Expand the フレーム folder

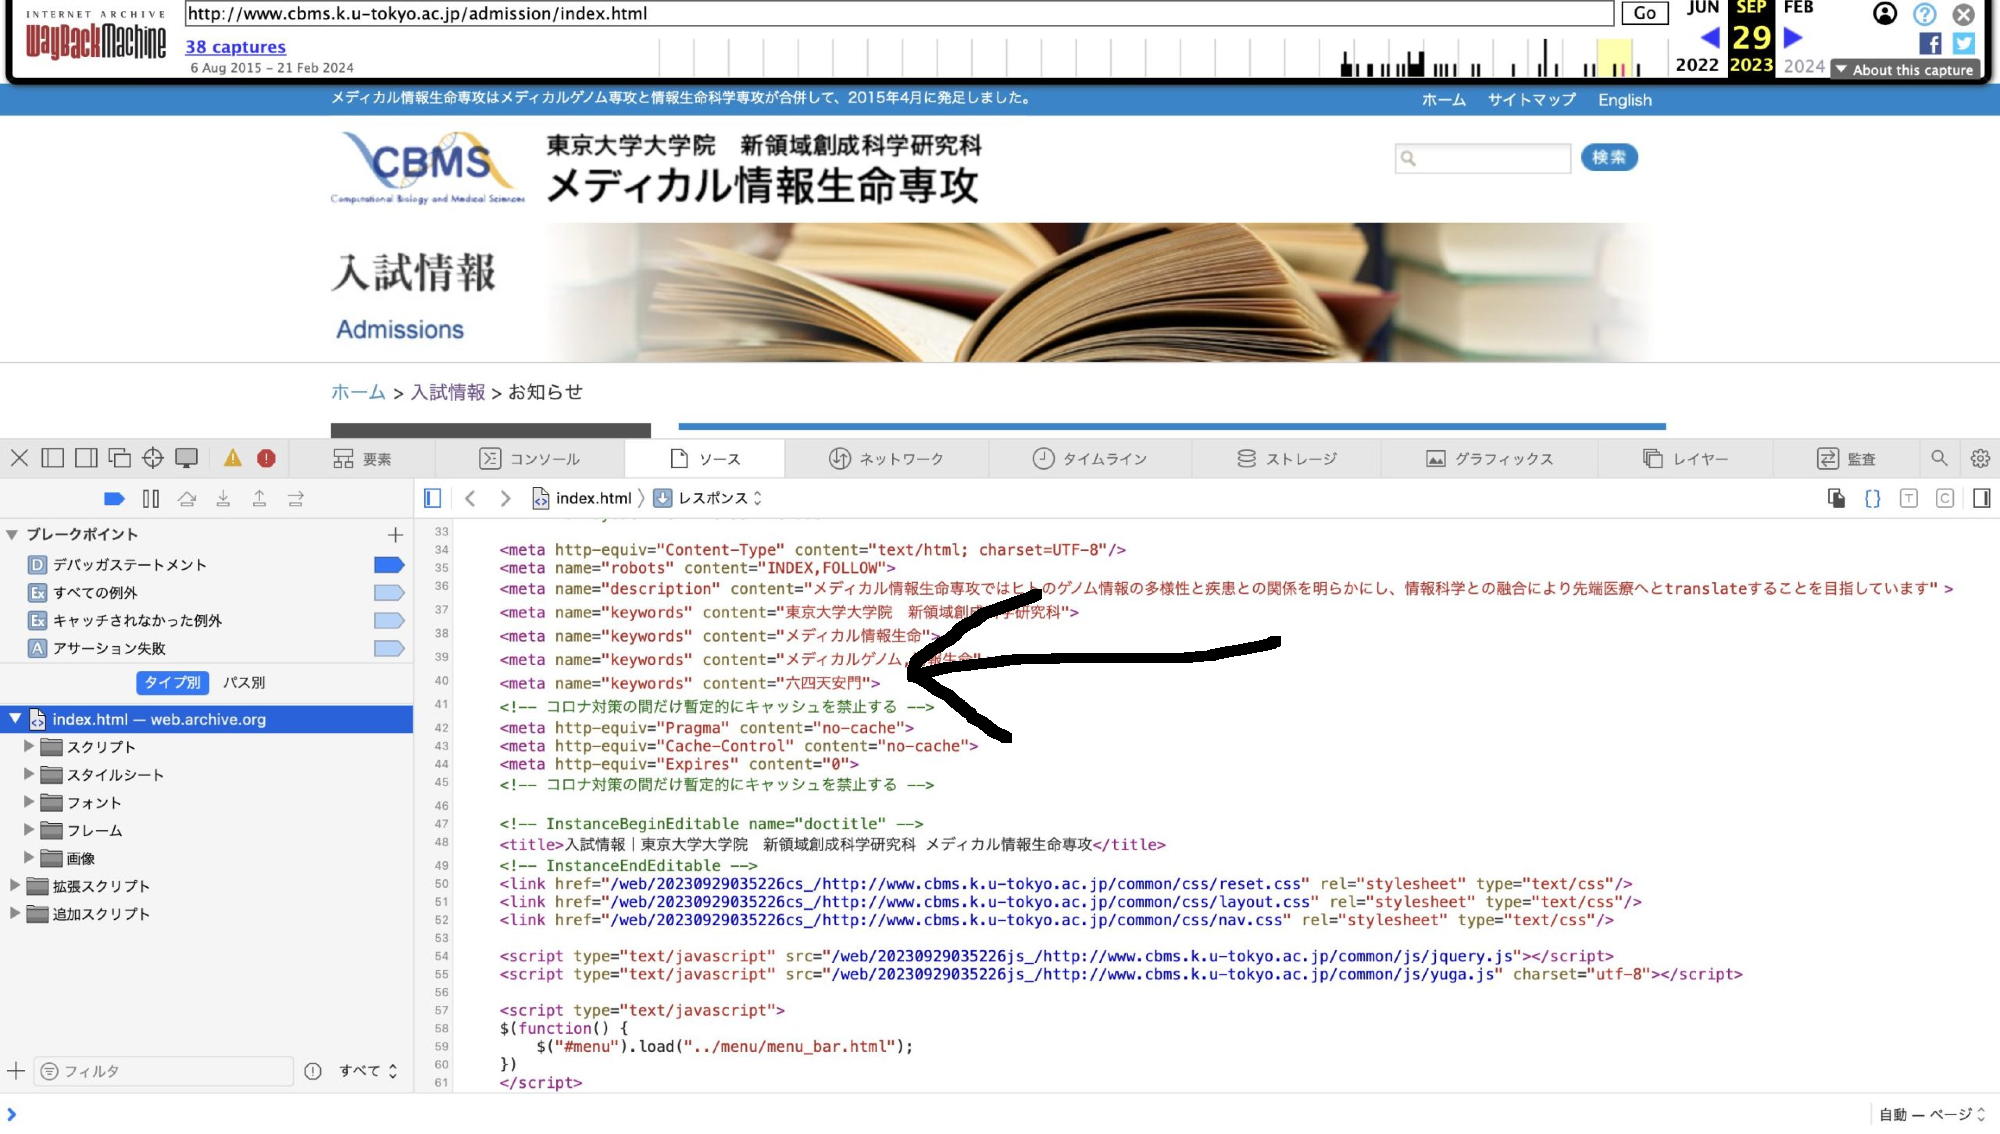(29, 831)
